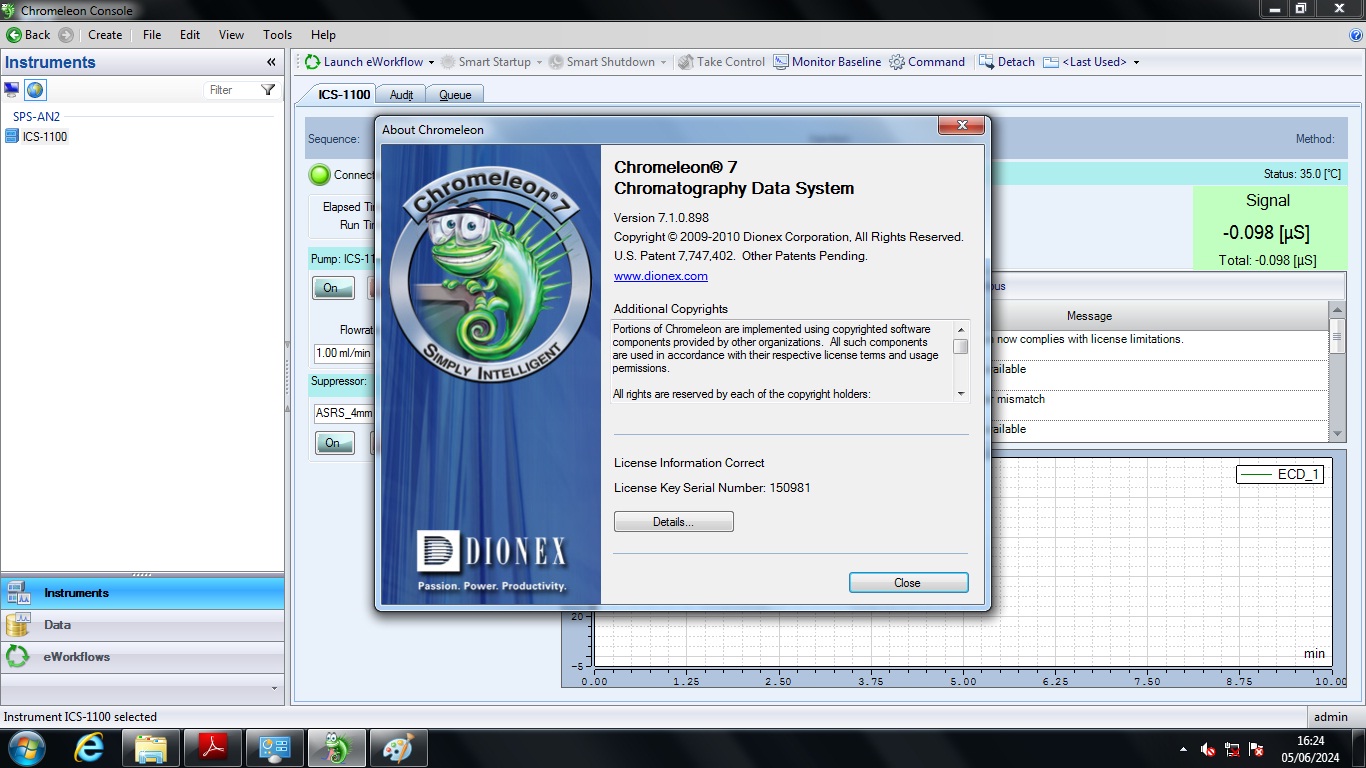Select ICS-1100 instrument in the tree
The image size is (1366, 768).
click(x=45, y=137)
